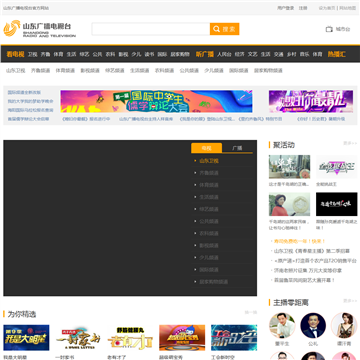
Task: Open the orange highlighted 快来 news link
Action: [x=299, y=241]
